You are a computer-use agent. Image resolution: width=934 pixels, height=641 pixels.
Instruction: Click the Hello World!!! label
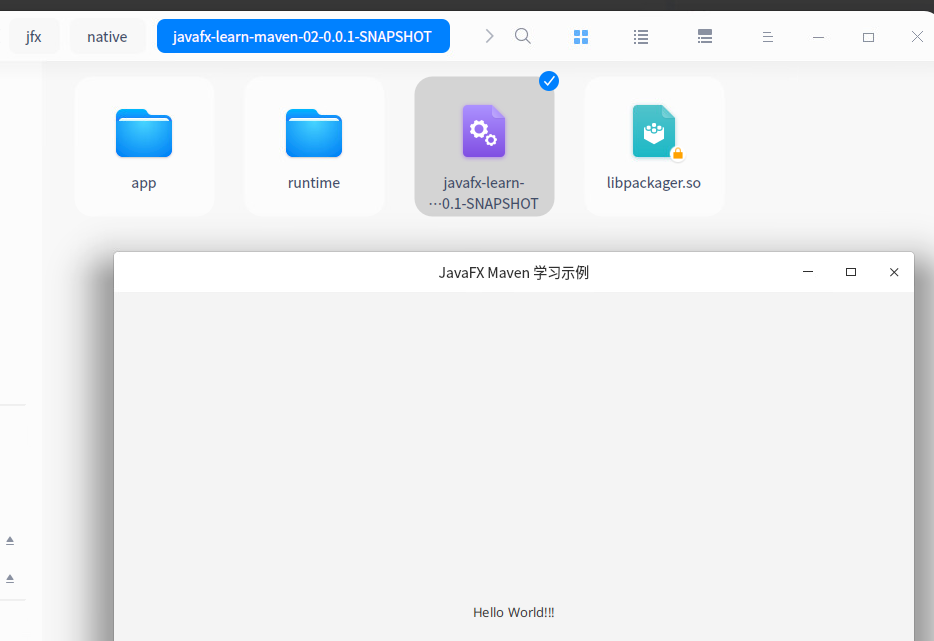(x=513, y=612)
